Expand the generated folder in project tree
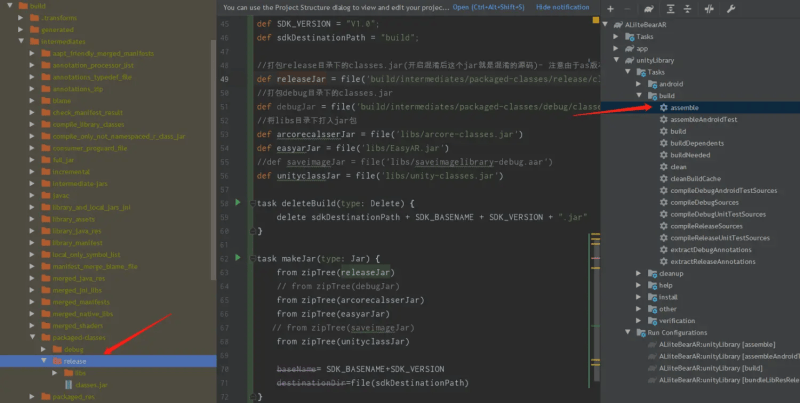The height and width of the screenshot is (403, 800). pos(33,30)
